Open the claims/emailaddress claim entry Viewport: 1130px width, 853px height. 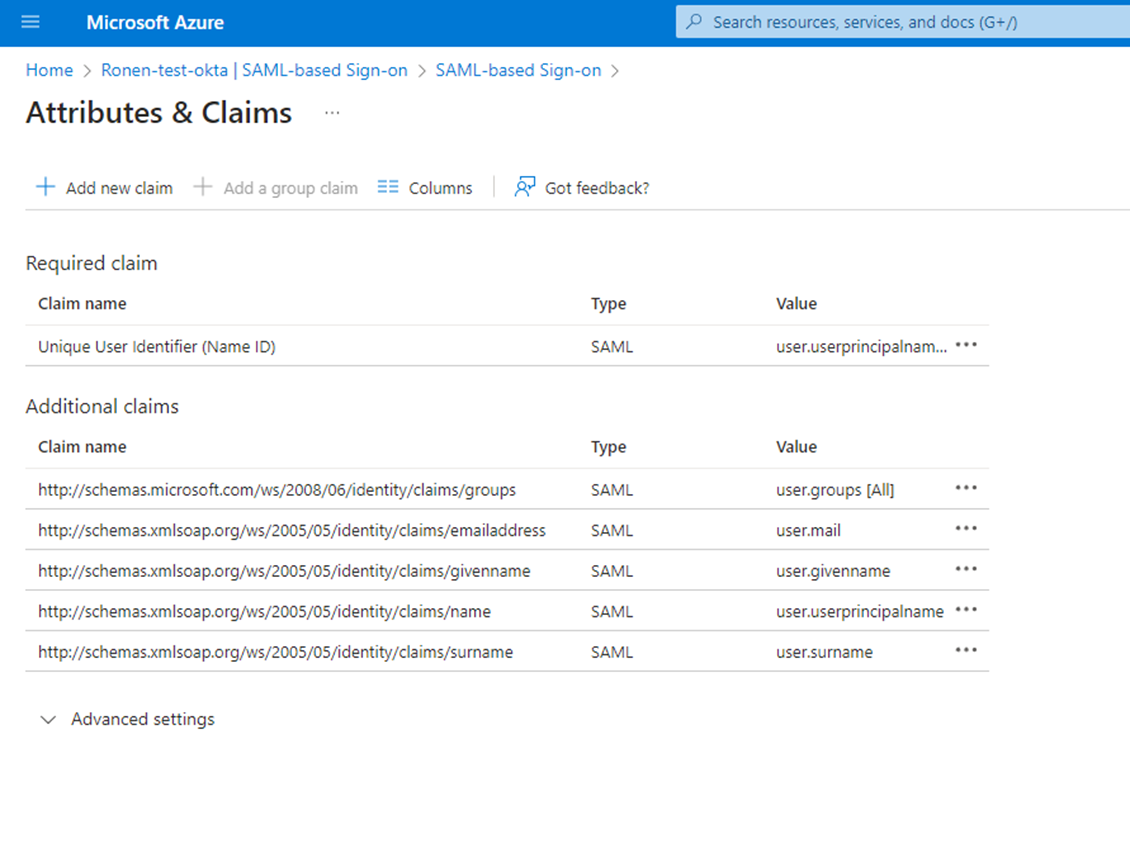pyautogui.click(x=292, y=531)
